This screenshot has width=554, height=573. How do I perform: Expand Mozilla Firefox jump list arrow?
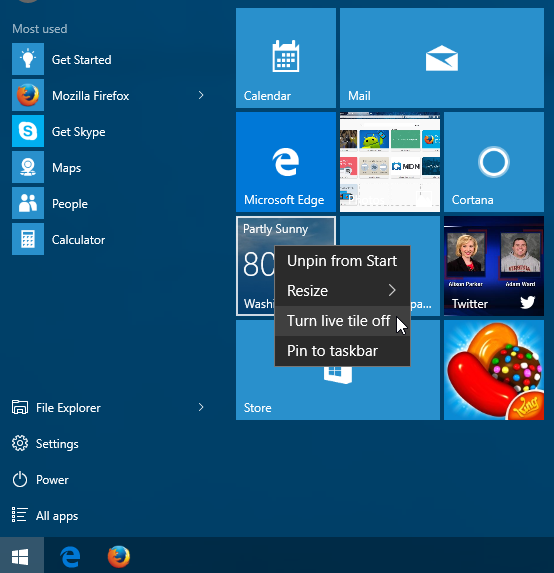(x=201, y=95)
